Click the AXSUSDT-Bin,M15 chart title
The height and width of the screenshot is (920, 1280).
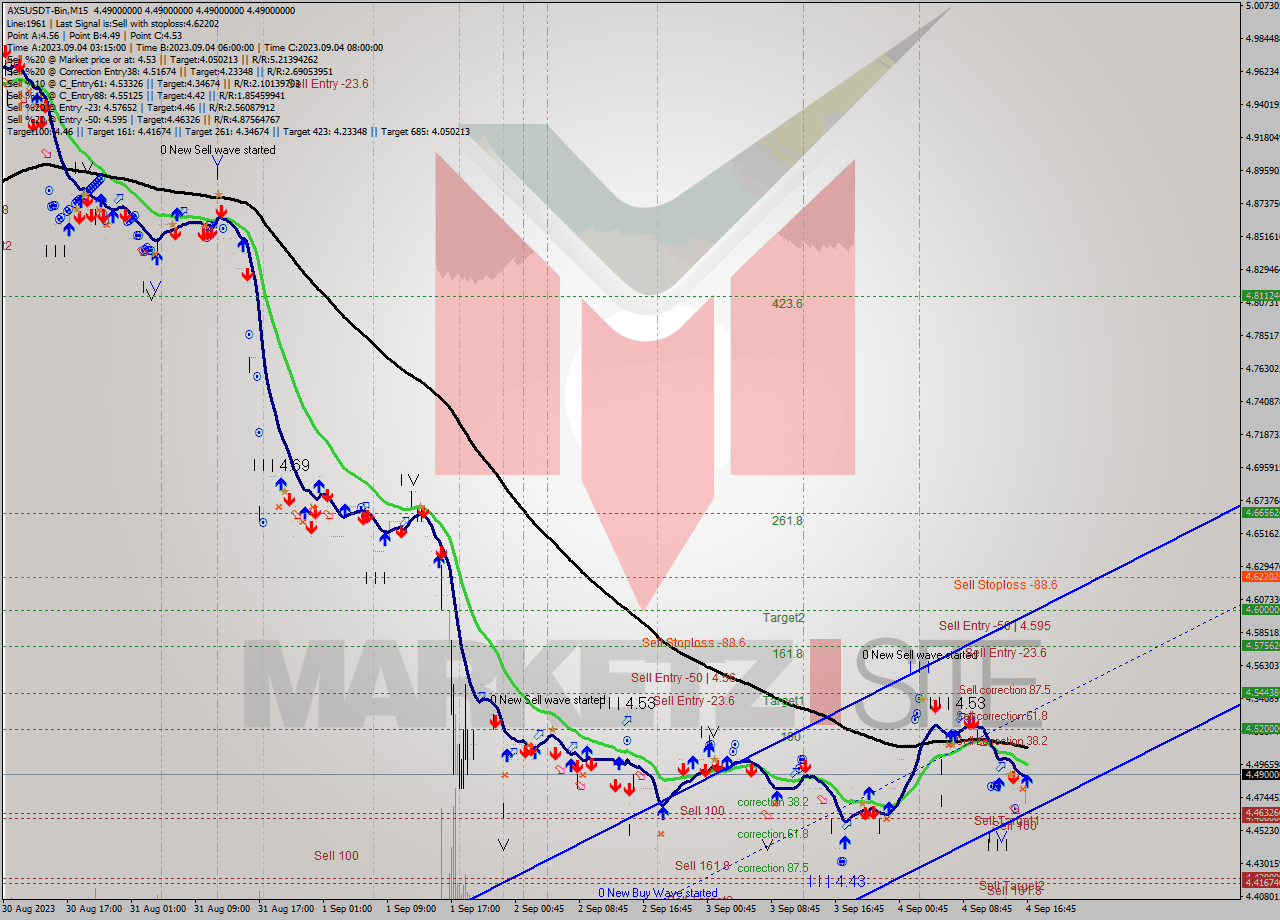pyautogui.click(x=151, y=10)
